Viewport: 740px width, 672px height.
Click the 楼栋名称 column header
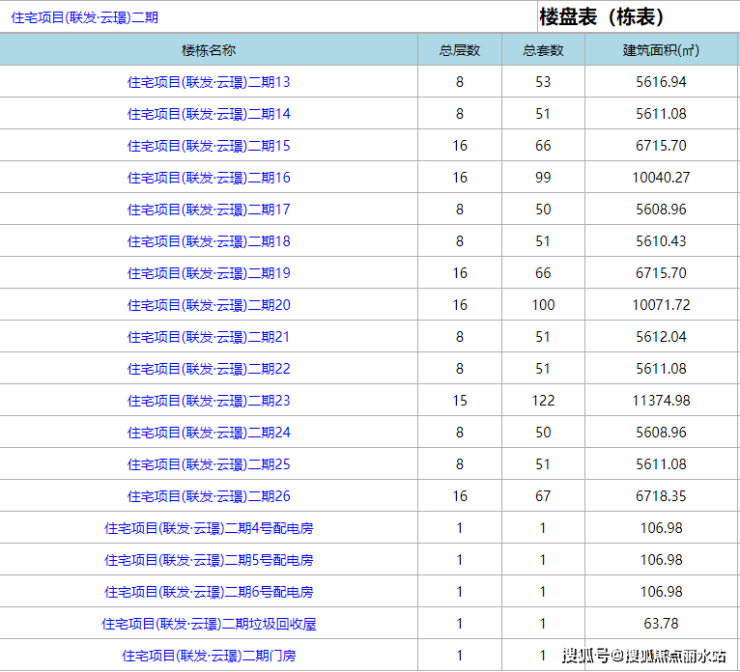coord(209,50)
